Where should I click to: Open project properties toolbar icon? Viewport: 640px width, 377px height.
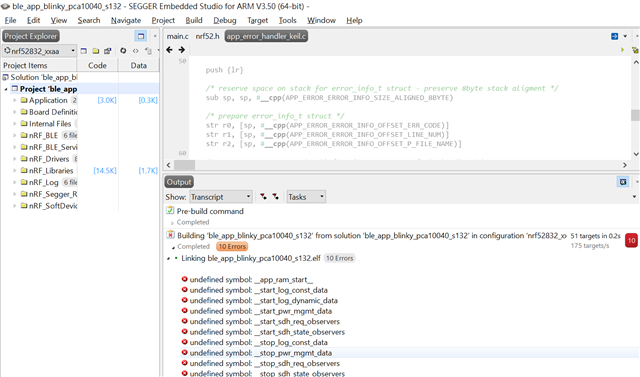107,51
